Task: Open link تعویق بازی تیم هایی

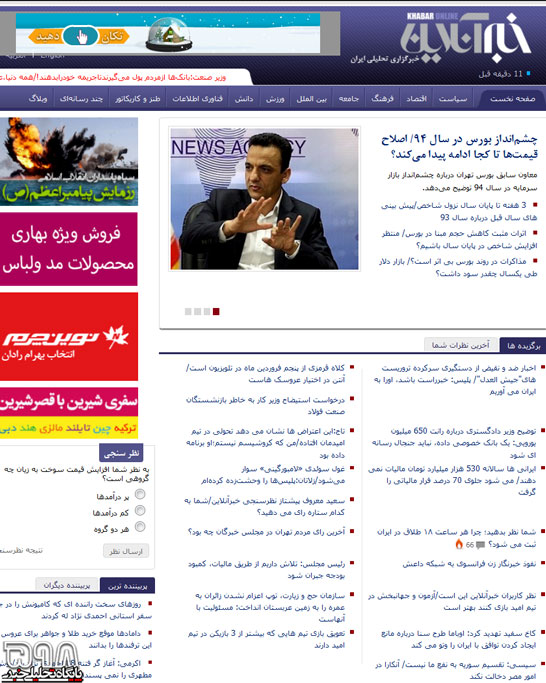Action: click(266, 639)
